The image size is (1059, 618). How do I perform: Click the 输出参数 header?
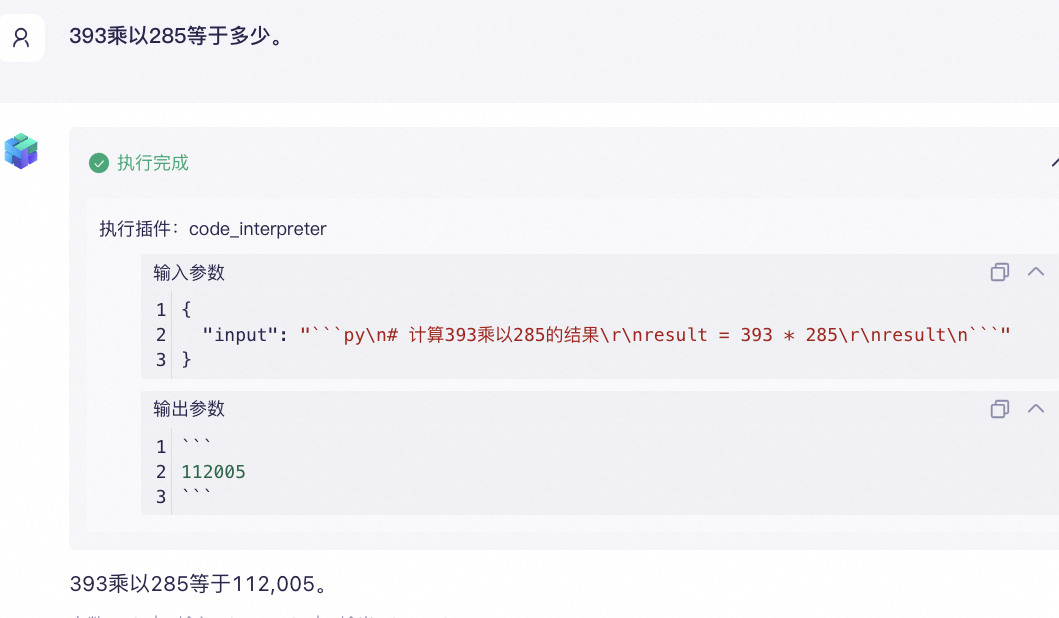189,408
